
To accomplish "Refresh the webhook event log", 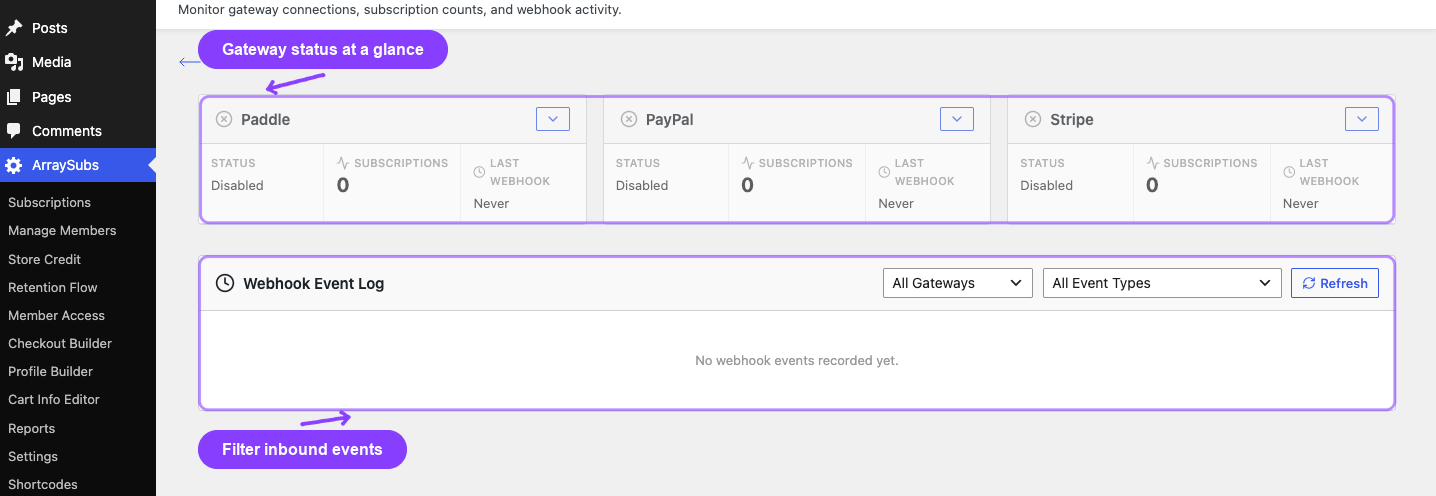I will 1335,283.
